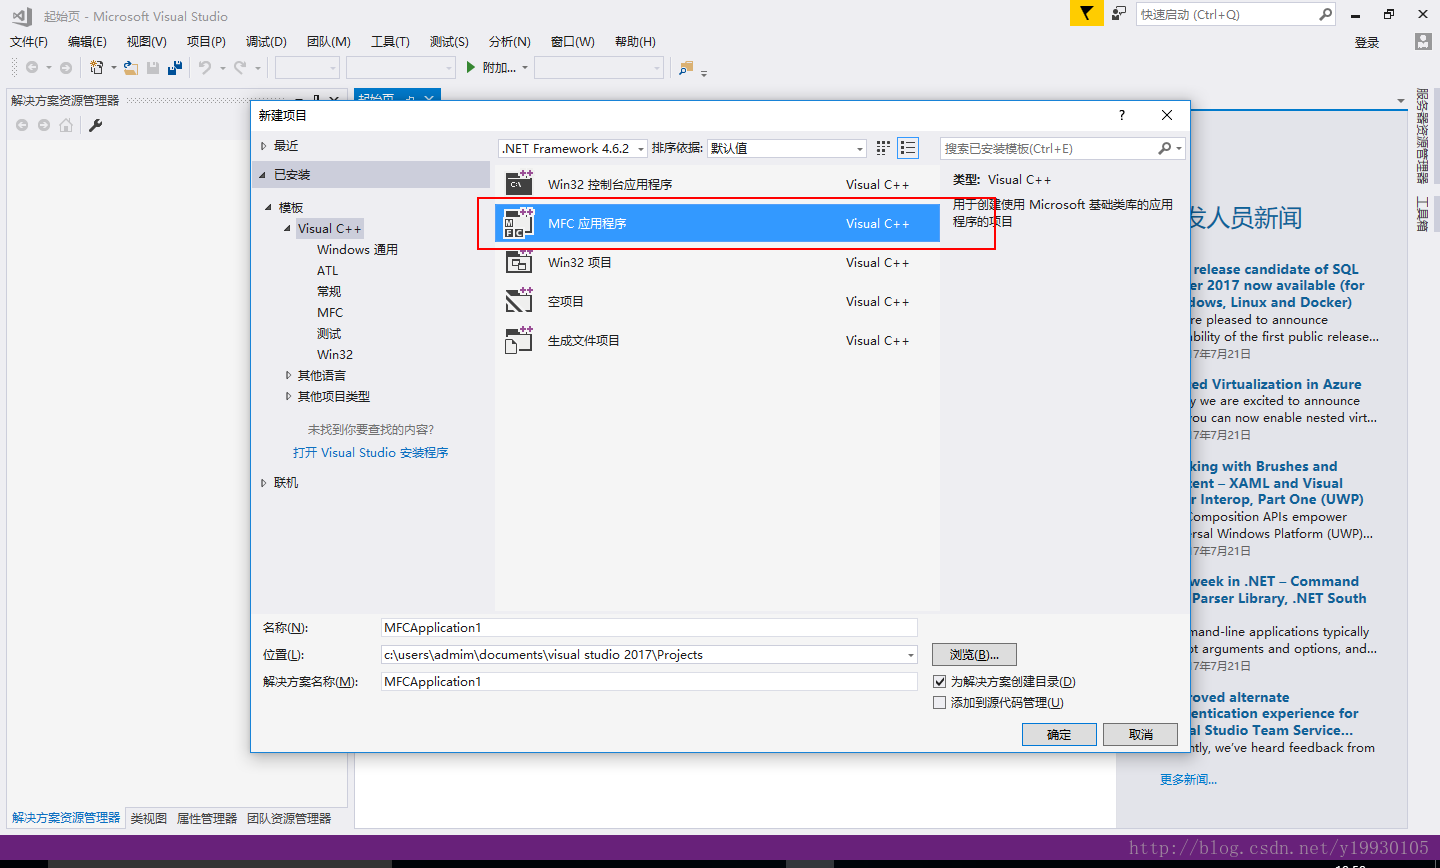The height and width of the screenshot is (868, 1440).
Task: Select the ATL tree item
Action: [x=328, y=271]
